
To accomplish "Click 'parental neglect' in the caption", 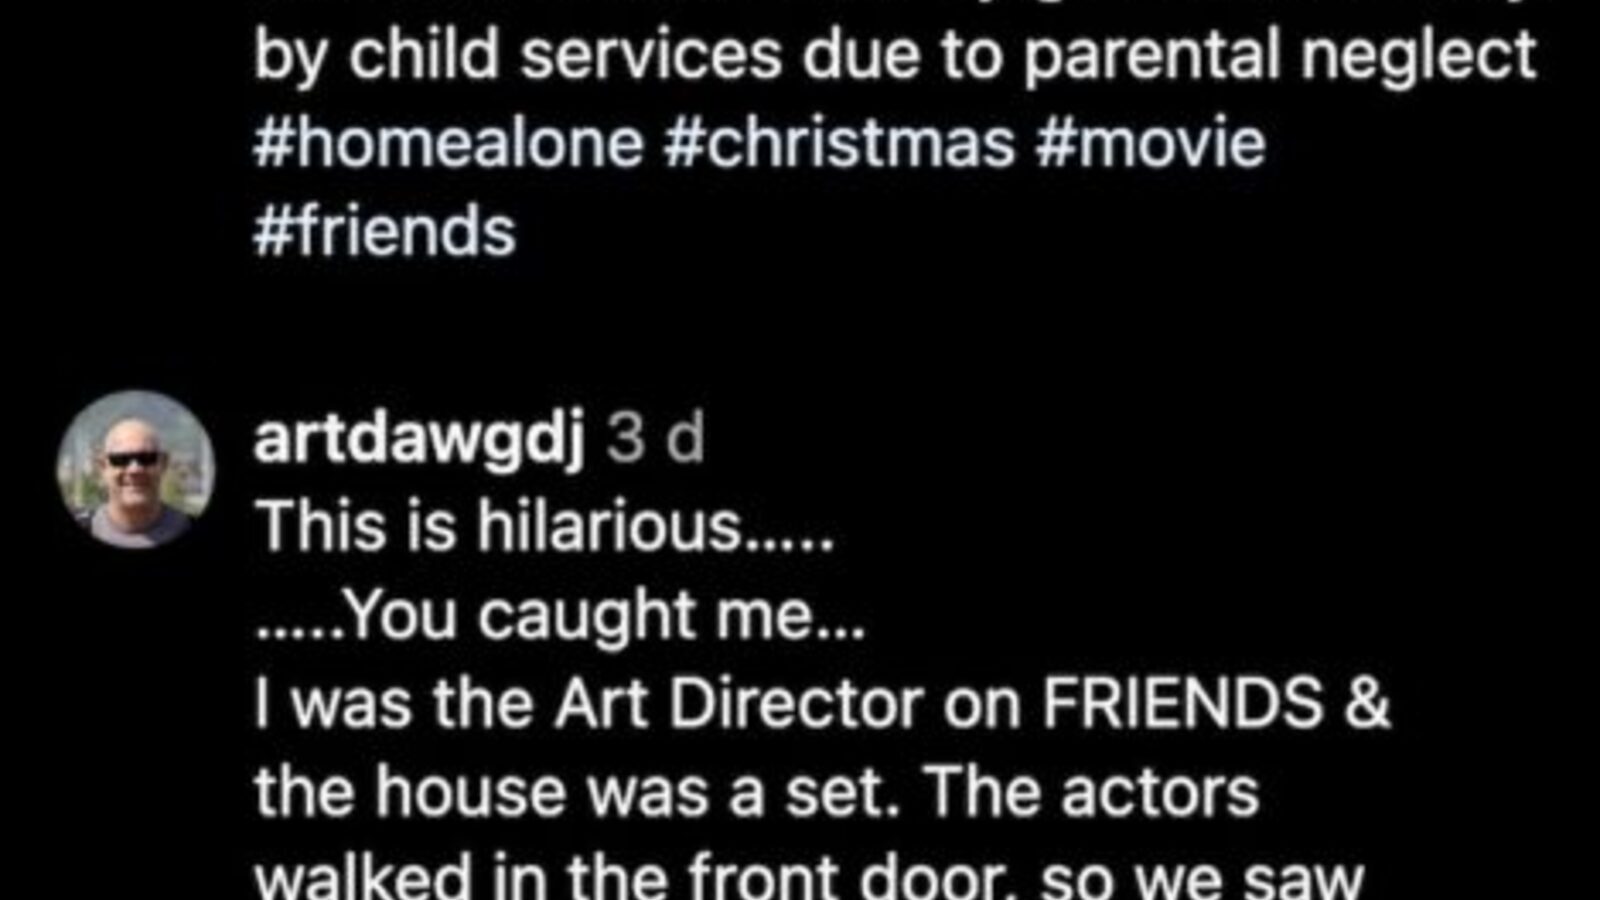I will coord(1280,55).
